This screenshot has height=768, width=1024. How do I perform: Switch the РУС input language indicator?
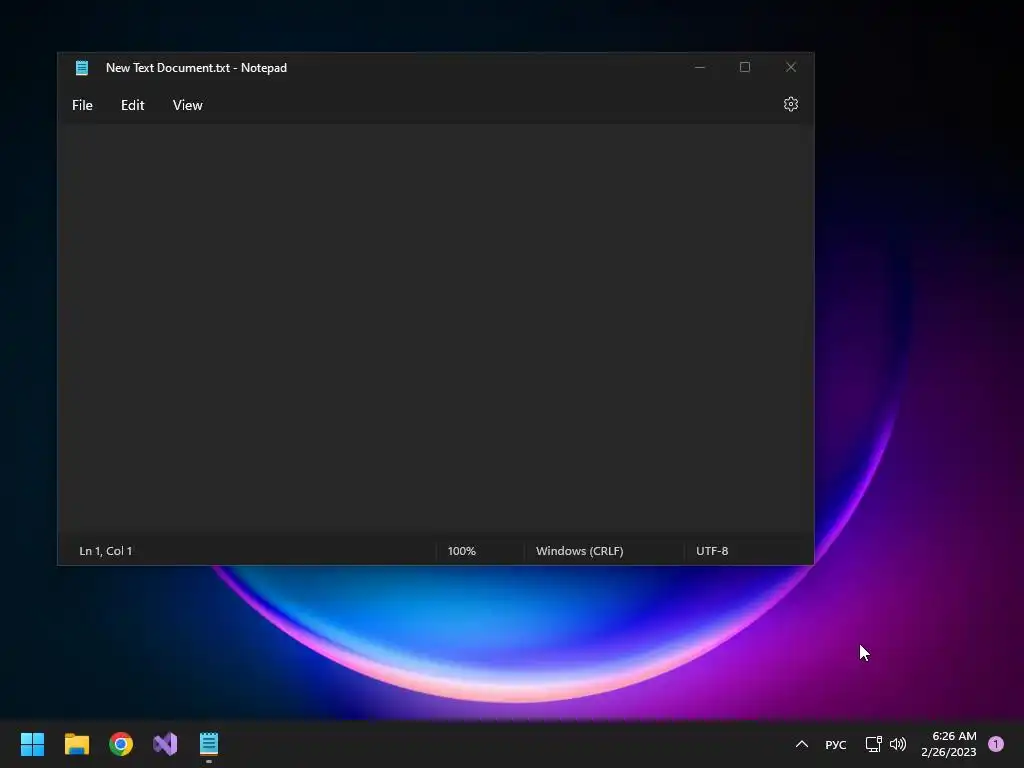pyautogui.click(x=835, y=745)
